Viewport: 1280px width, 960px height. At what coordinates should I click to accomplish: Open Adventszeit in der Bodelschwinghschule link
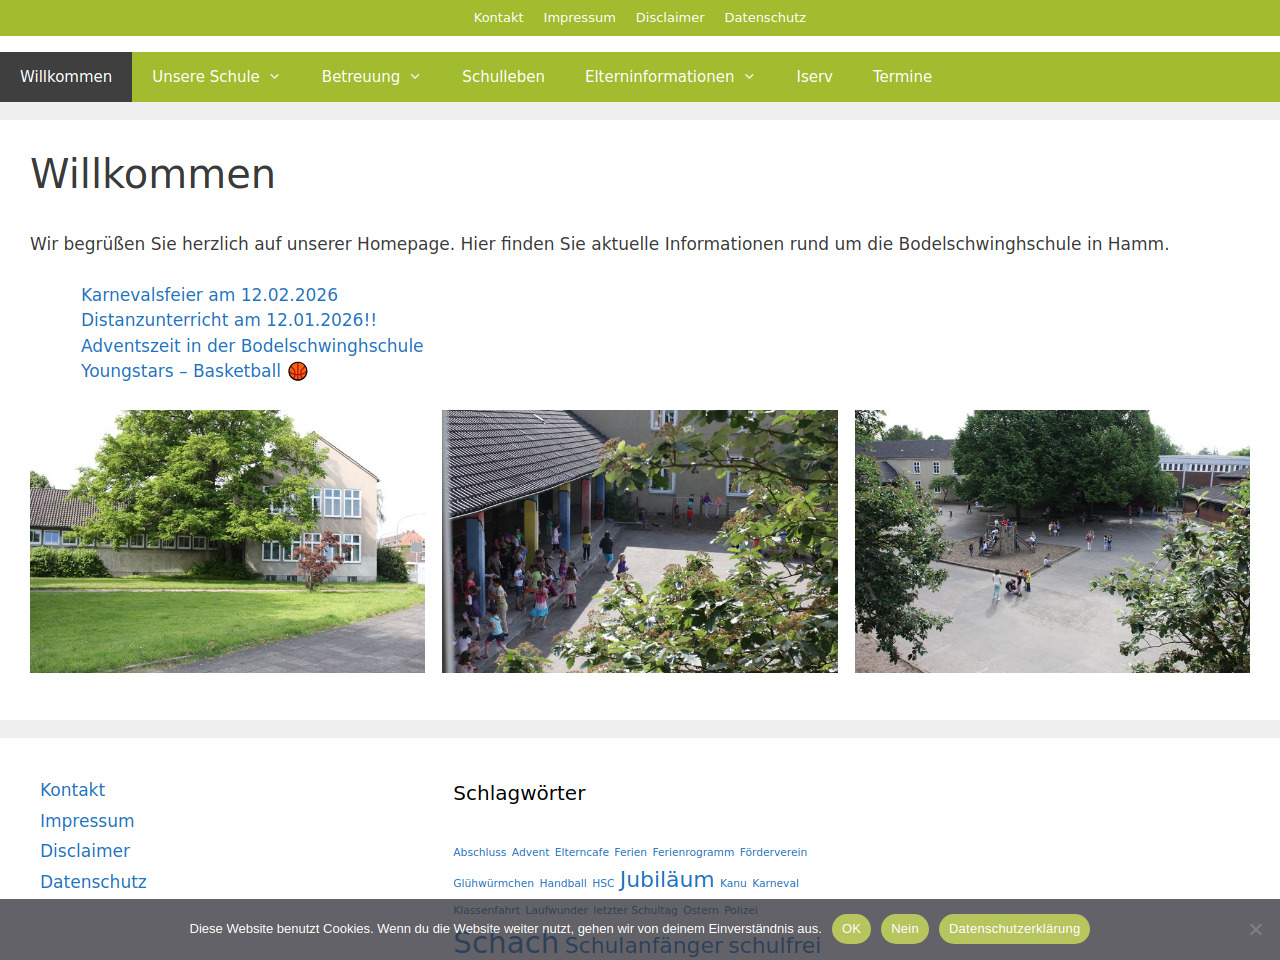[252, 346]
